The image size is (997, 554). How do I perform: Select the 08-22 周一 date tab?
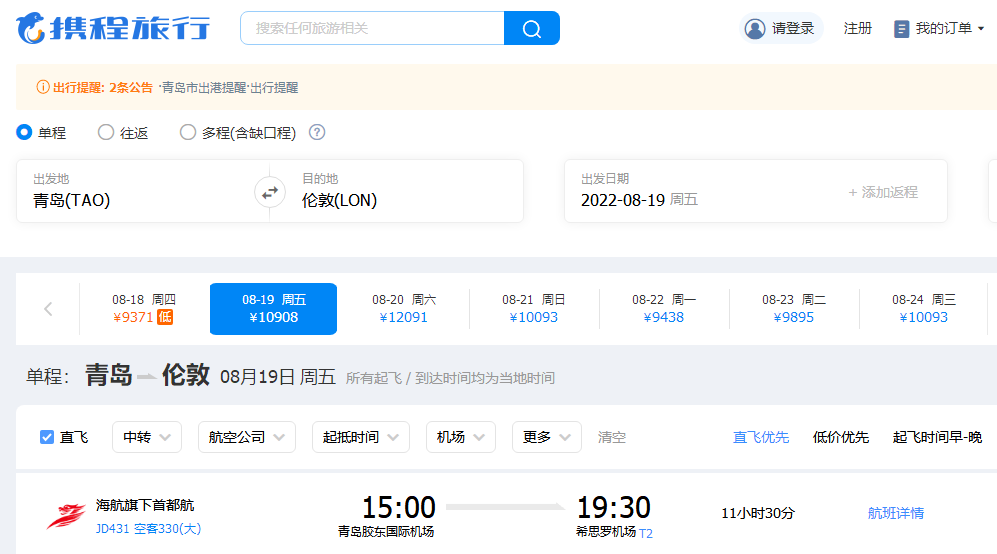pyautogui.click(x=664, y=308)
